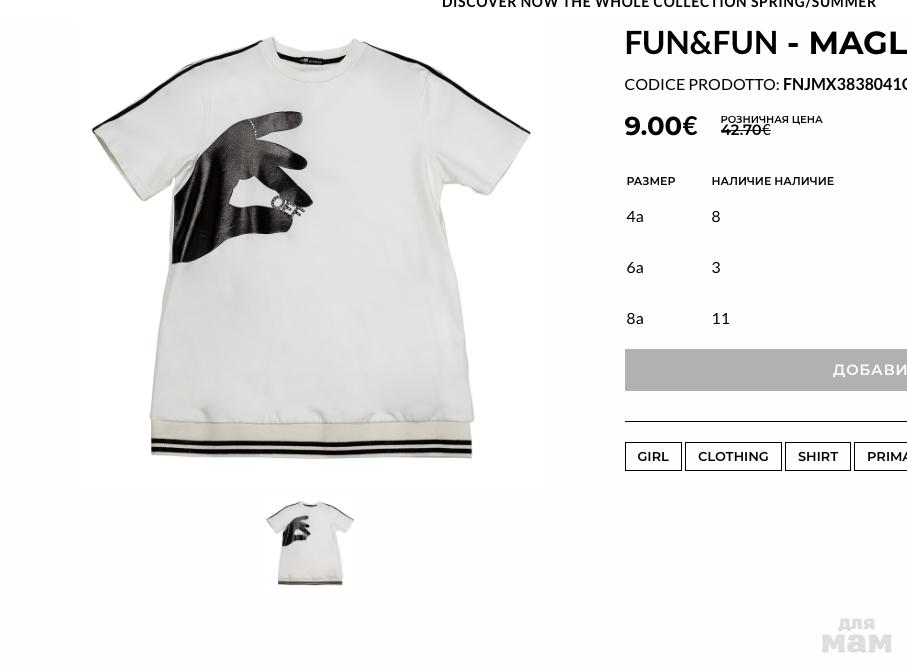Click the РАЗМЕР column header
Screen dimensions: 907x667
tap(651, 181)
